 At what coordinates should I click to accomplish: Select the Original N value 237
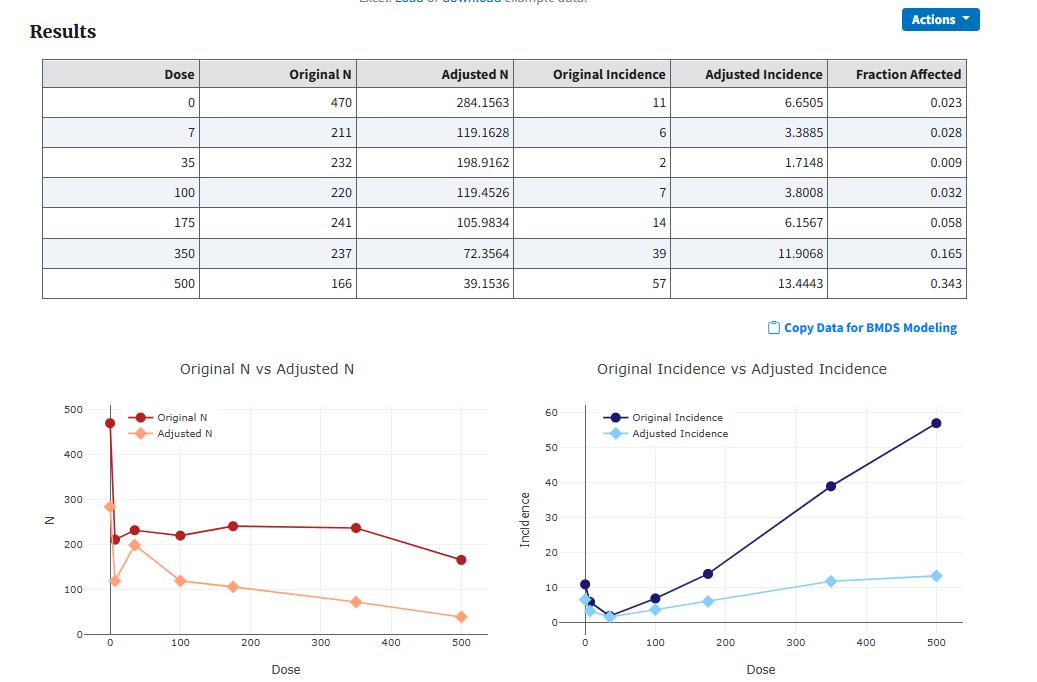point(341,253)
